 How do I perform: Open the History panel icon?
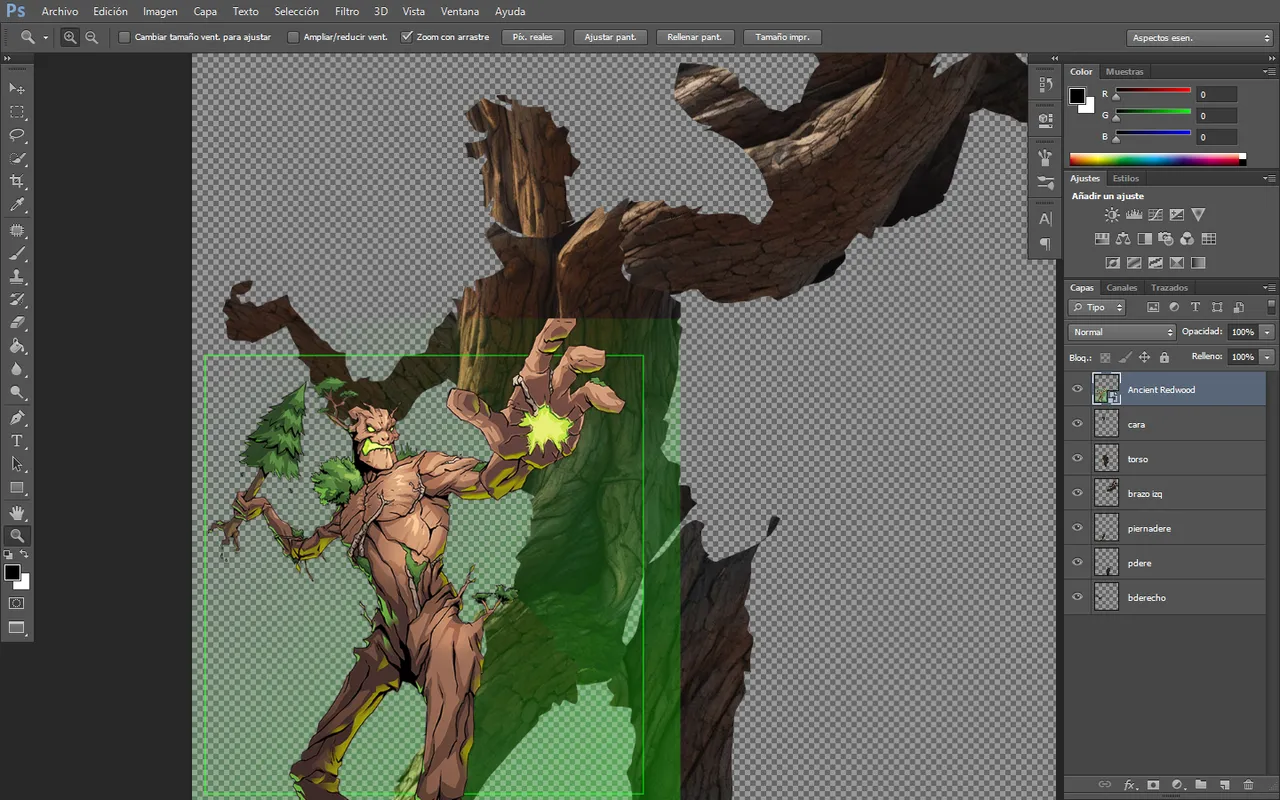(x=1045, y=85)
